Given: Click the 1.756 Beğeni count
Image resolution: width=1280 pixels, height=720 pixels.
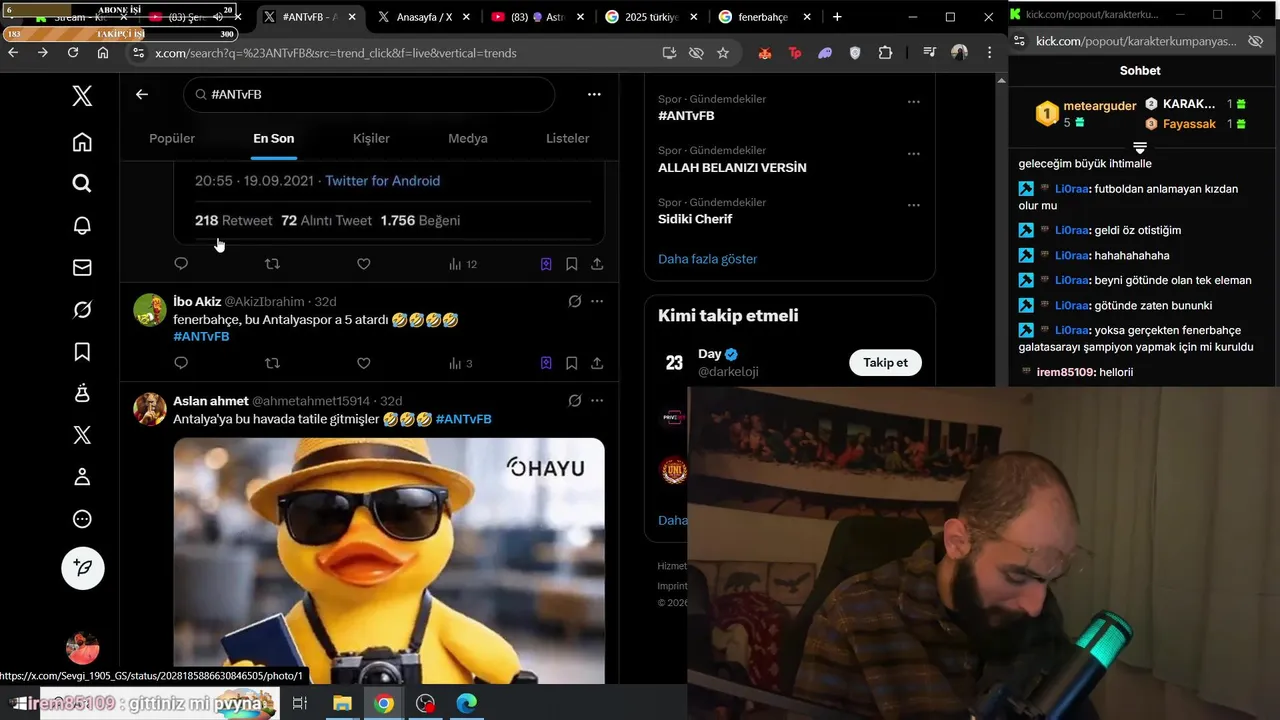Looking at the screenshot, I should [420, 220].
